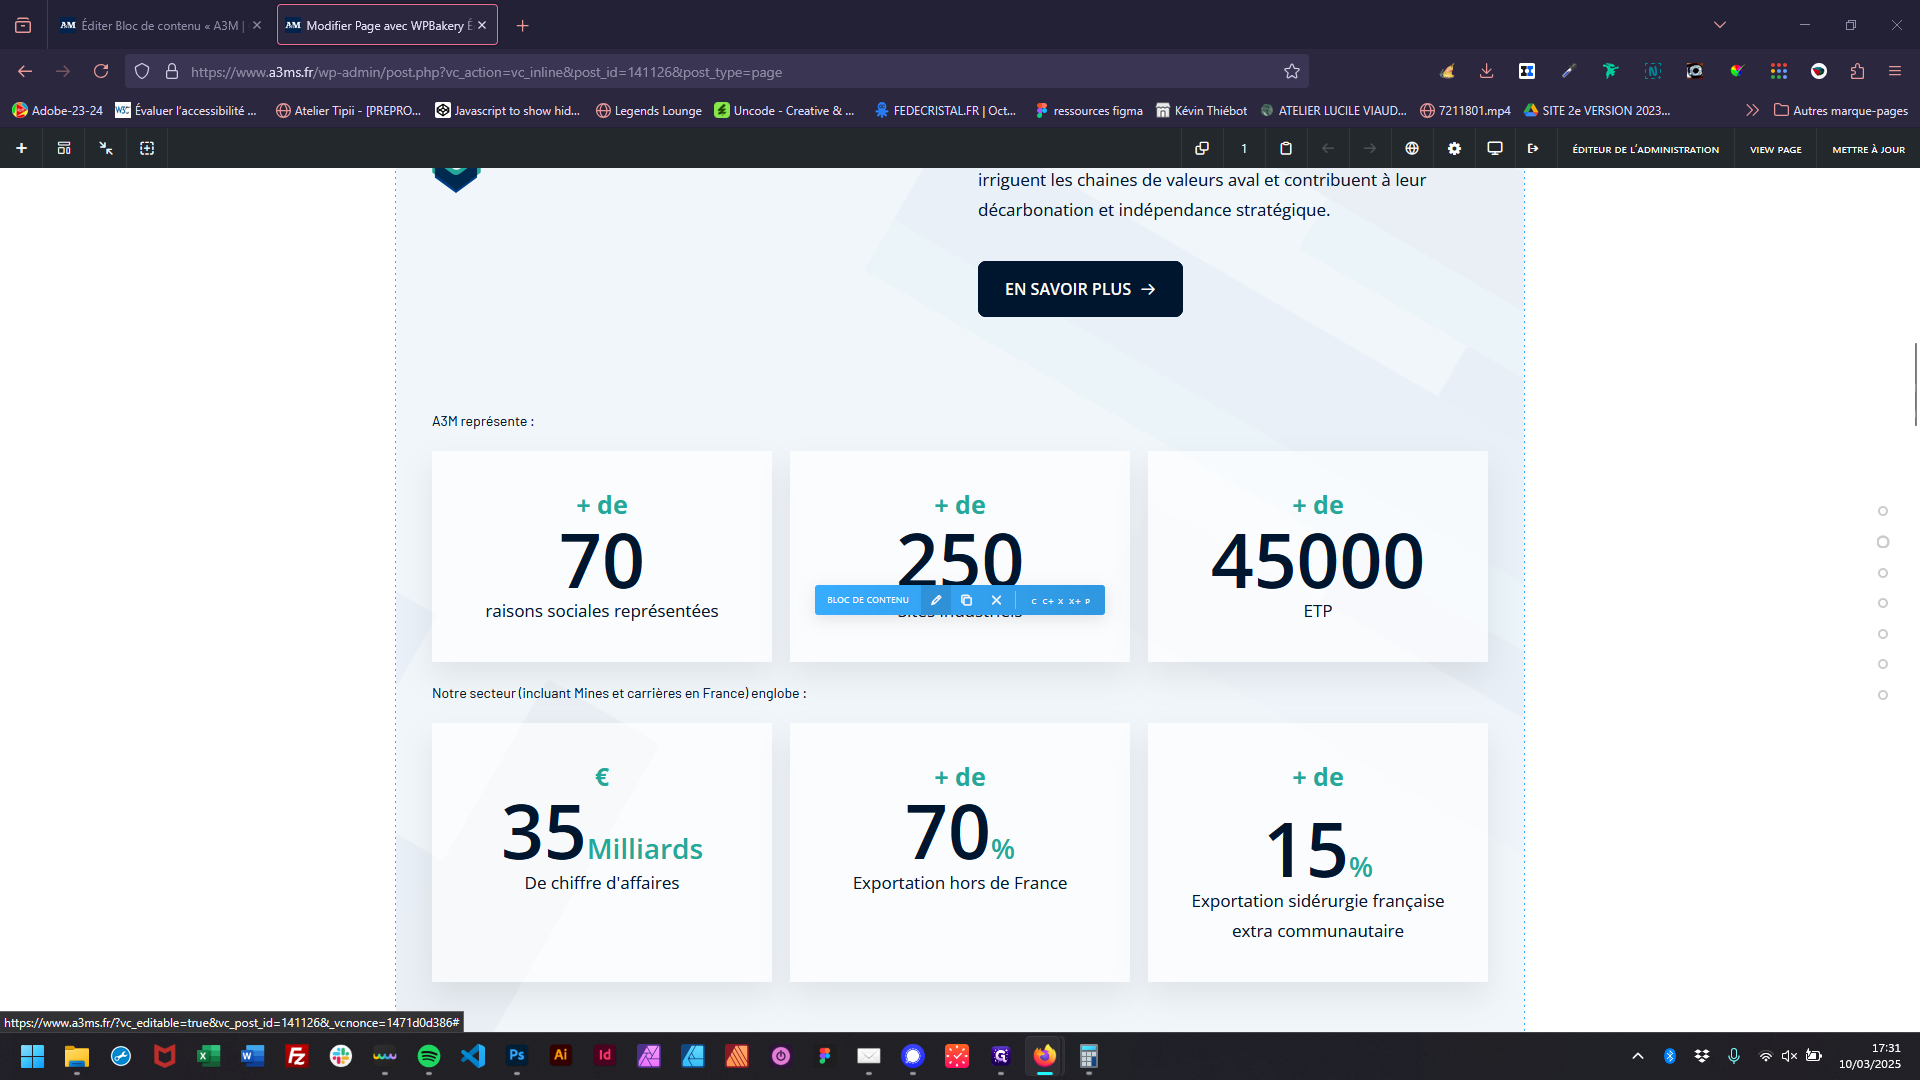Click the number 1 counter in WPBakery toolbar
The image size is (1920, 1080).
(1244, 148)
